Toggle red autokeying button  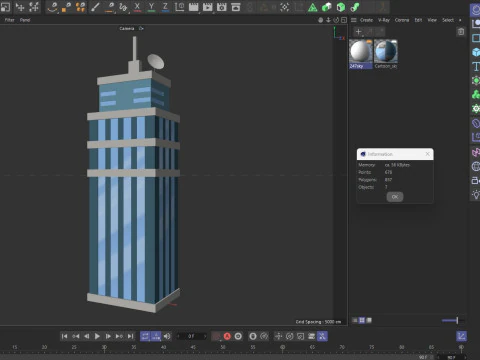pyautogui.click(x=227, y=336)
